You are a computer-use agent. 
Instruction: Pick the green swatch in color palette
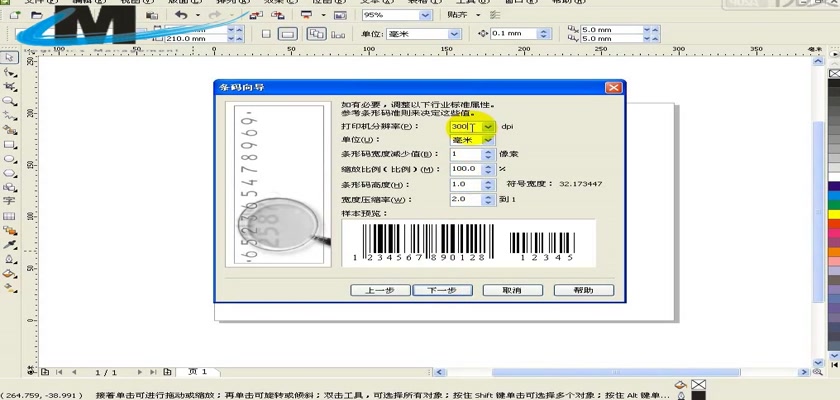coord(834,204)
